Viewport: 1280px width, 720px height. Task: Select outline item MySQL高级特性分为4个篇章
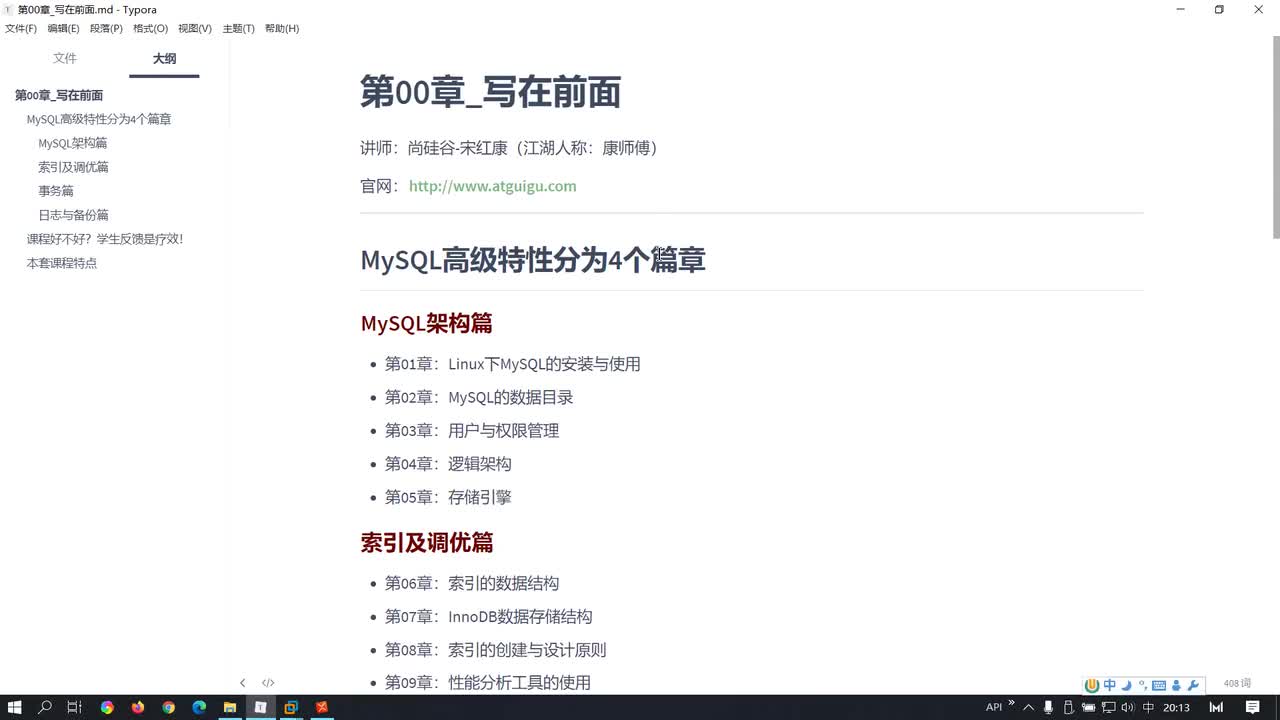[99, 119]
